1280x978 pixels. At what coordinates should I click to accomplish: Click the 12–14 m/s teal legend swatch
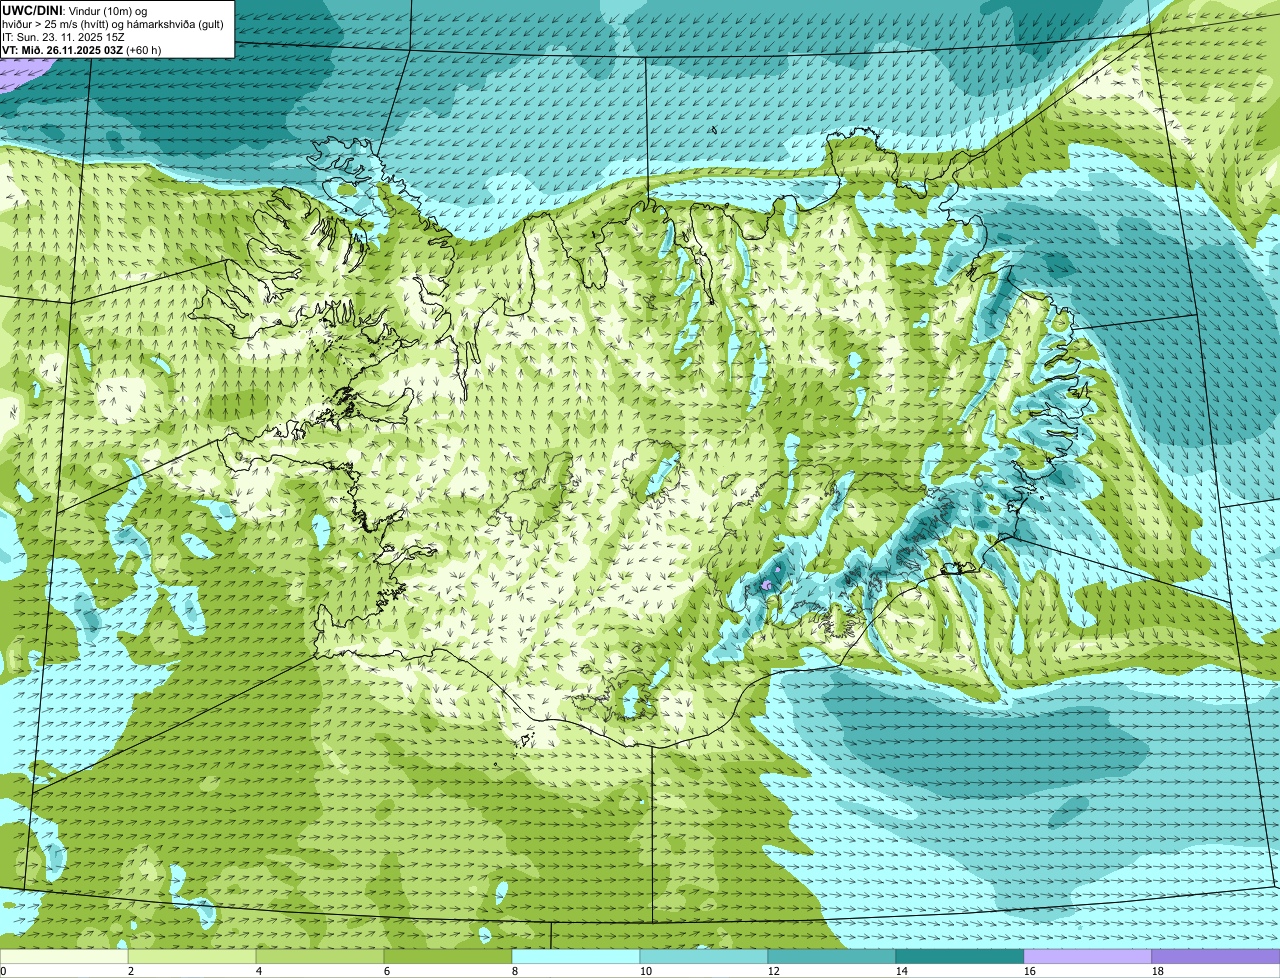click(x=832, y=957)
